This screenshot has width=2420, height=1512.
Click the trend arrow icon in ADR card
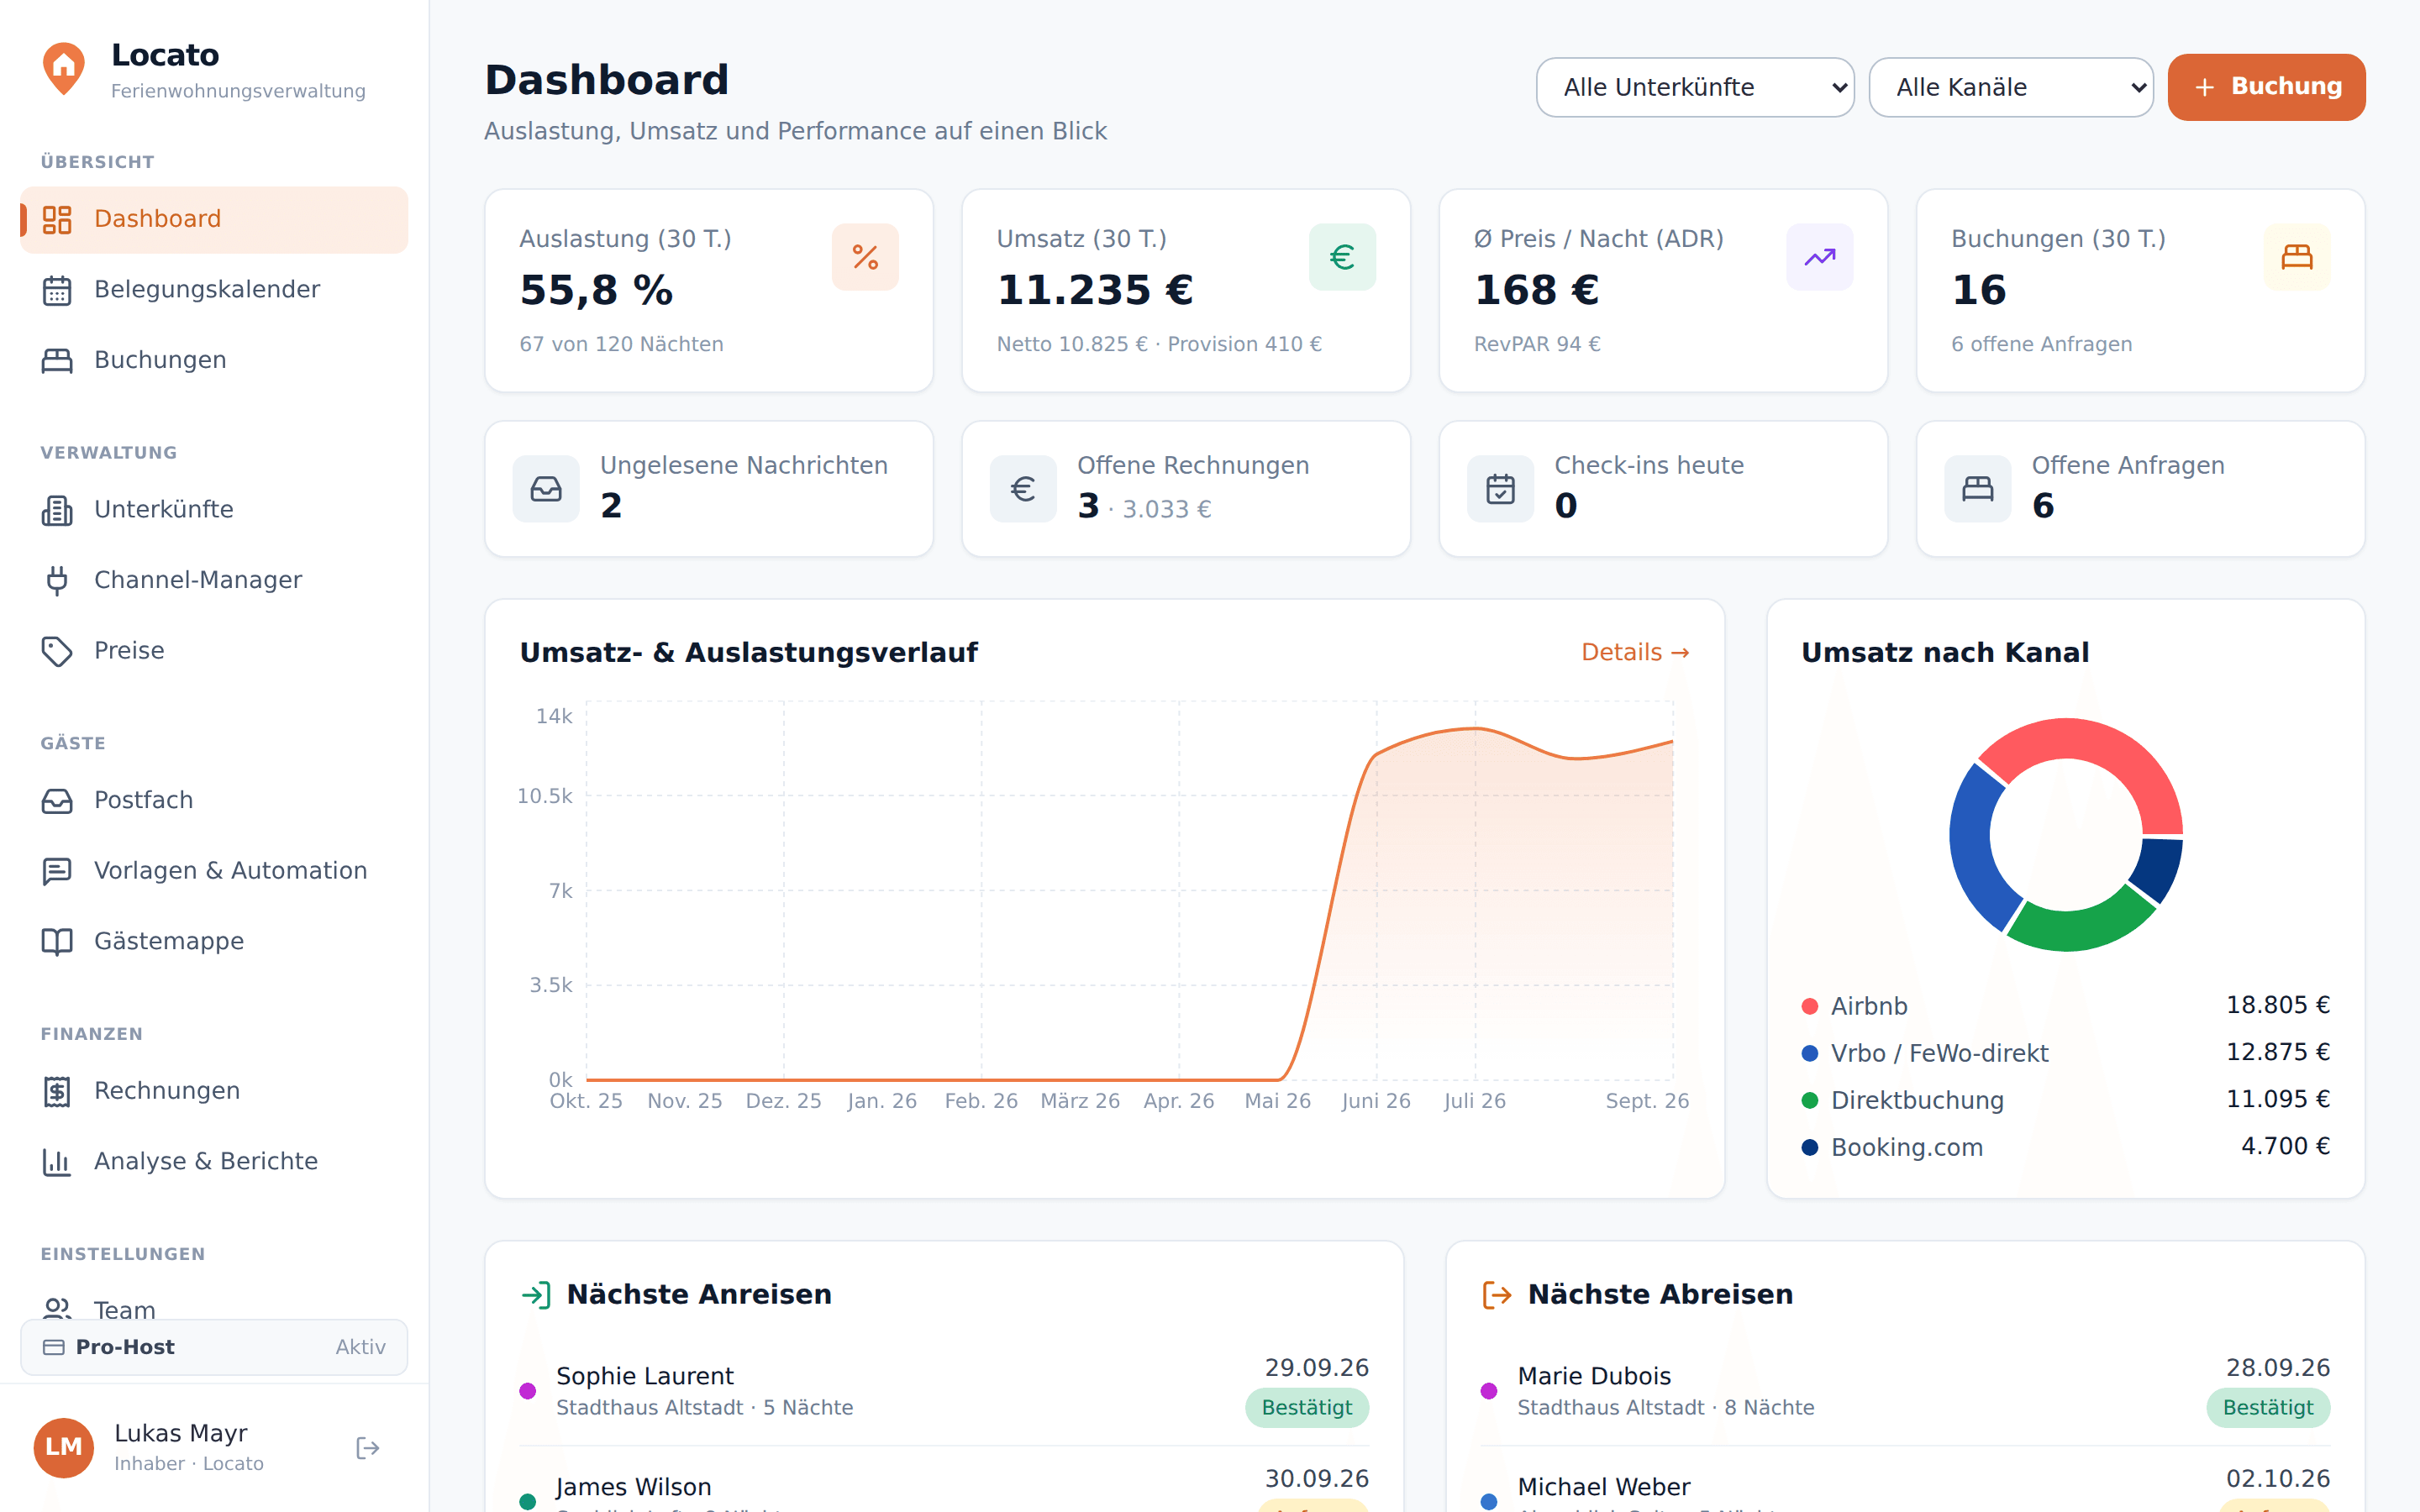[1819, 257]
